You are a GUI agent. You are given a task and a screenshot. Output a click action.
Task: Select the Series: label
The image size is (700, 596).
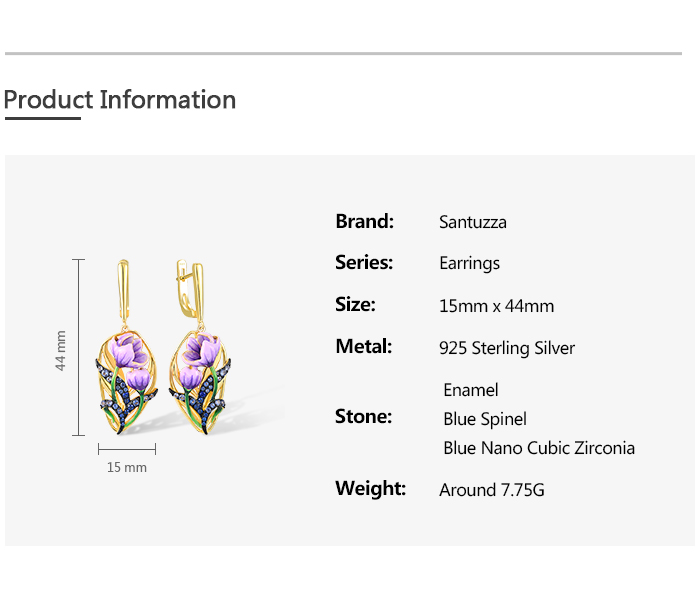coord(364,262)
